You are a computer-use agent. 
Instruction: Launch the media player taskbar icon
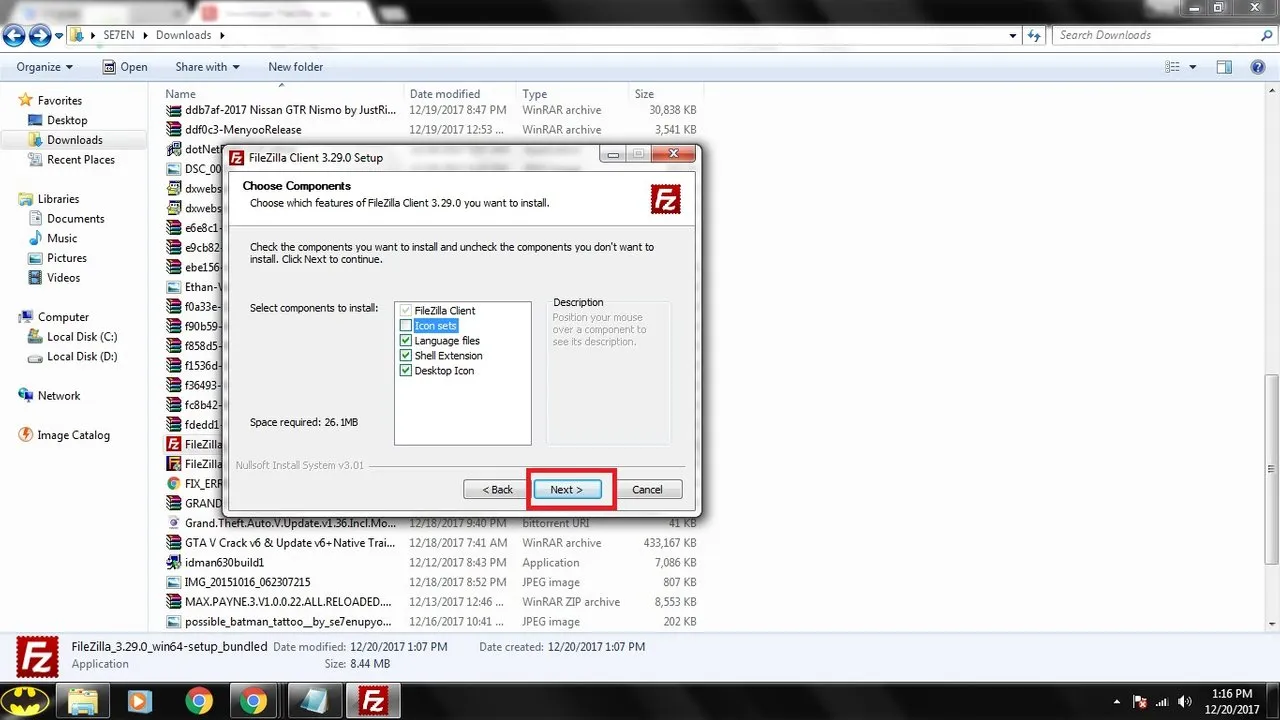[x=139, y=700]
